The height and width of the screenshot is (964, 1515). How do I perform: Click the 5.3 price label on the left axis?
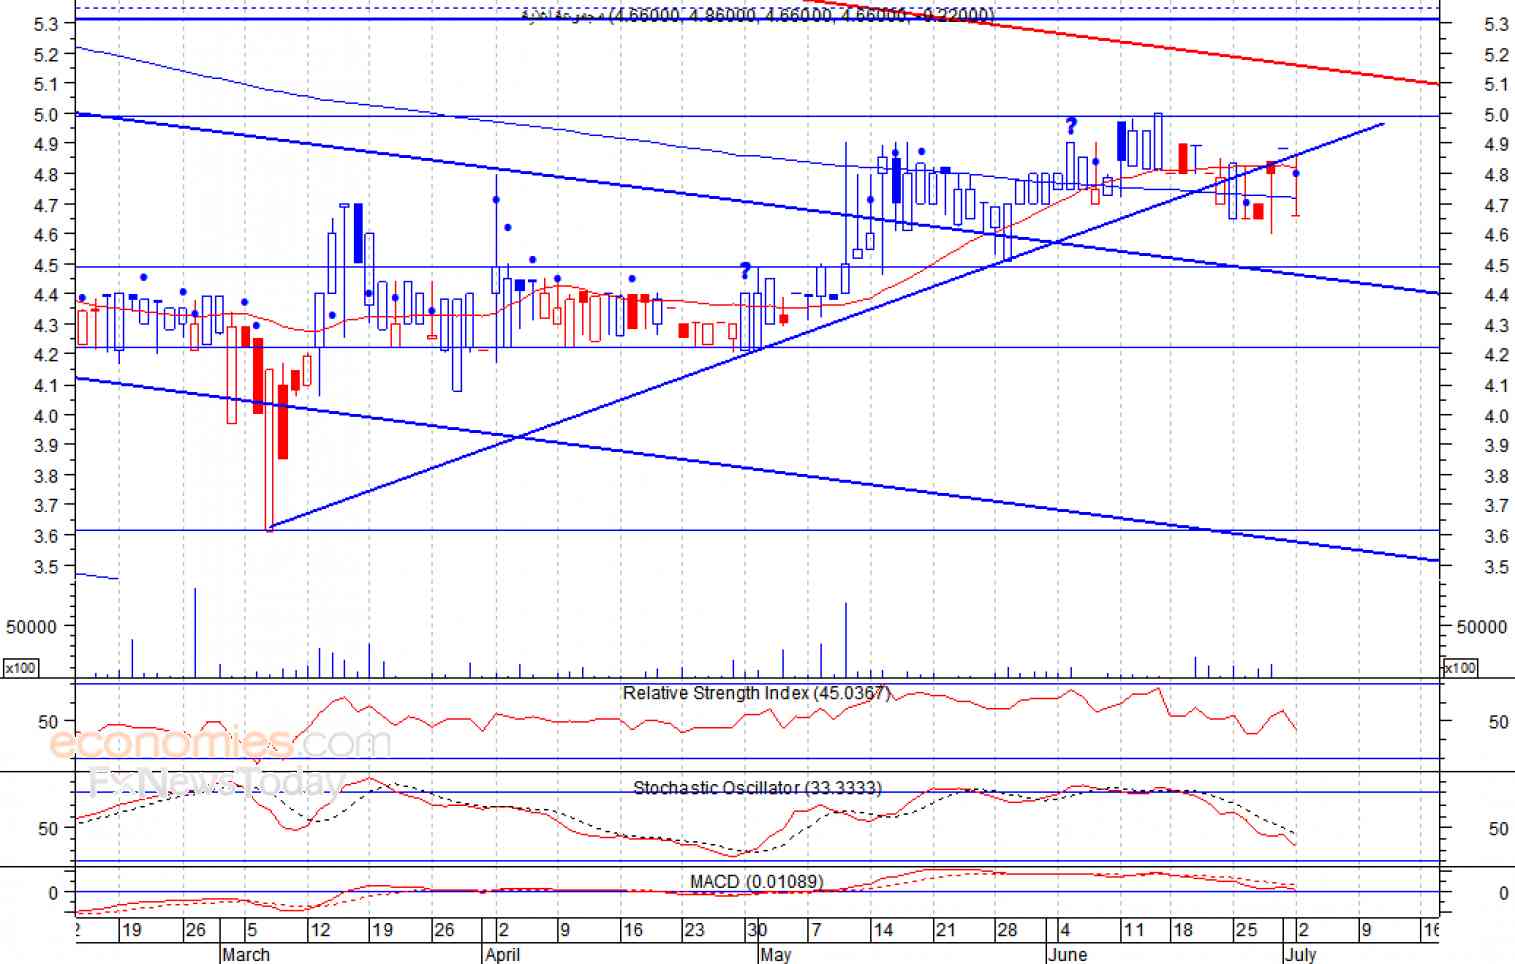tap(47, 23)
